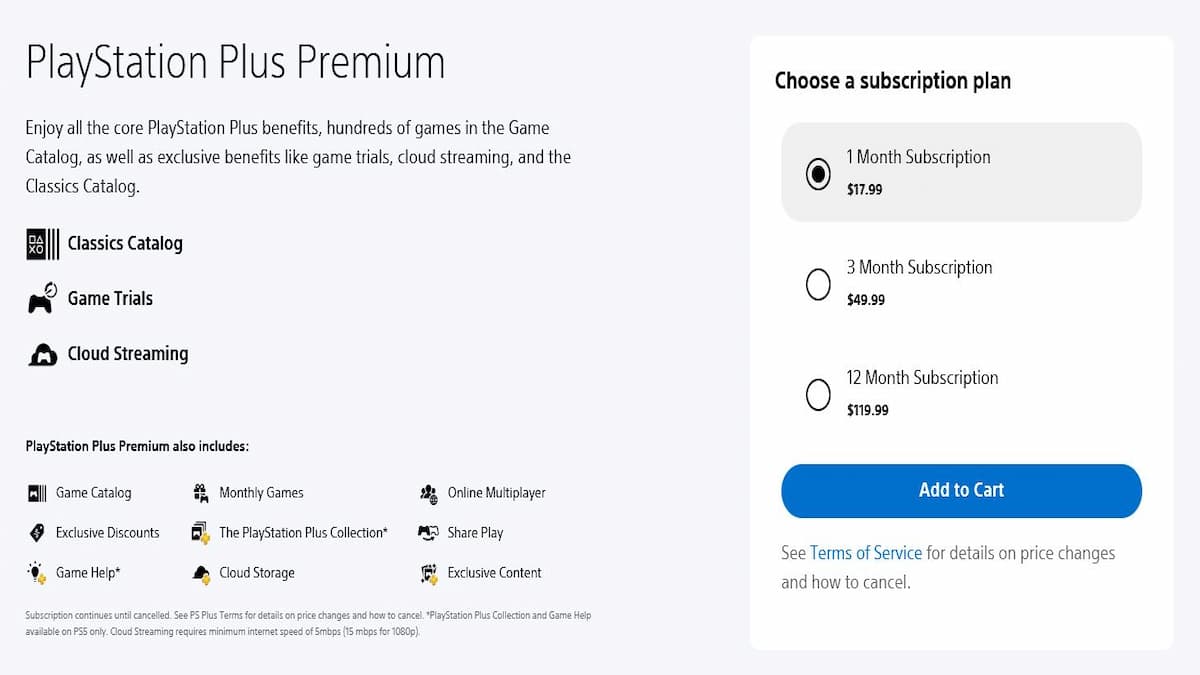Image resolution: width=1200 pixels, height=675 pixels.
Task: Select the 1 Month Subscription radio button
Action: [818, 174]
